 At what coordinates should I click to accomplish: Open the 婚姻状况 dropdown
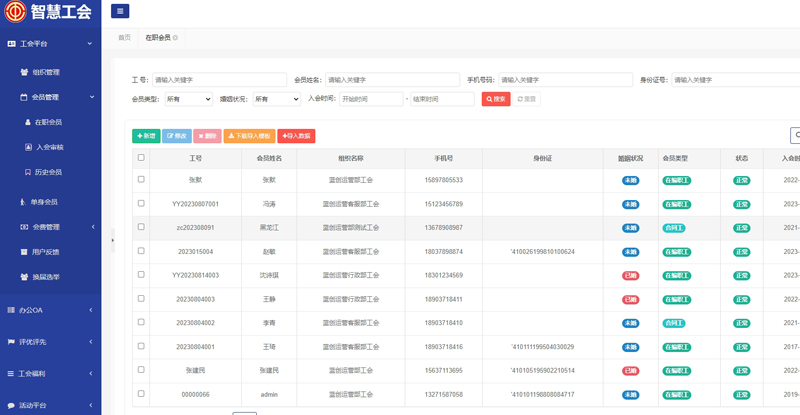277,99
